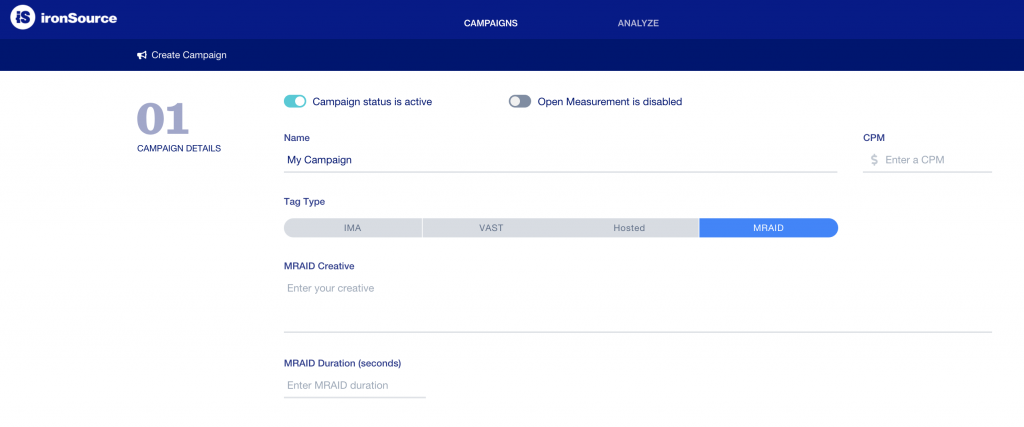
Task: Focus the MRAID Duration seconds input
Action: [354, 385]
